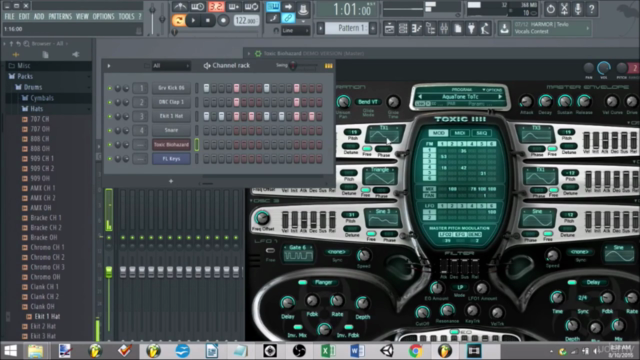640x360 pixels.
Task: Click the channel rack graph editor icon
Action: coord(329,66)
